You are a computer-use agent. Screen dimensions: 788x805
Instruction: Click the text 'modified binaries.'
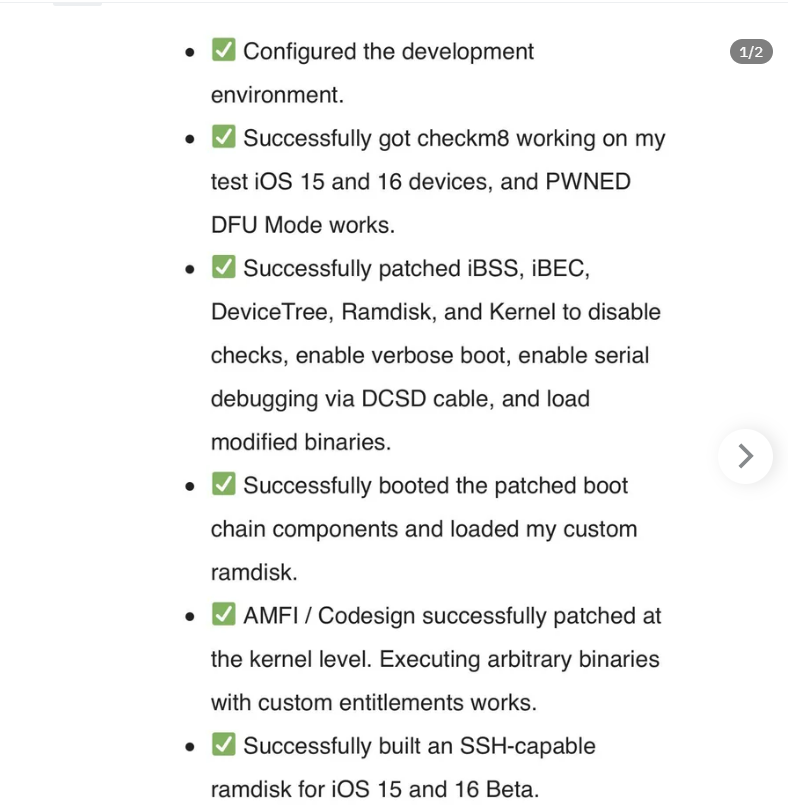(301, 443)
